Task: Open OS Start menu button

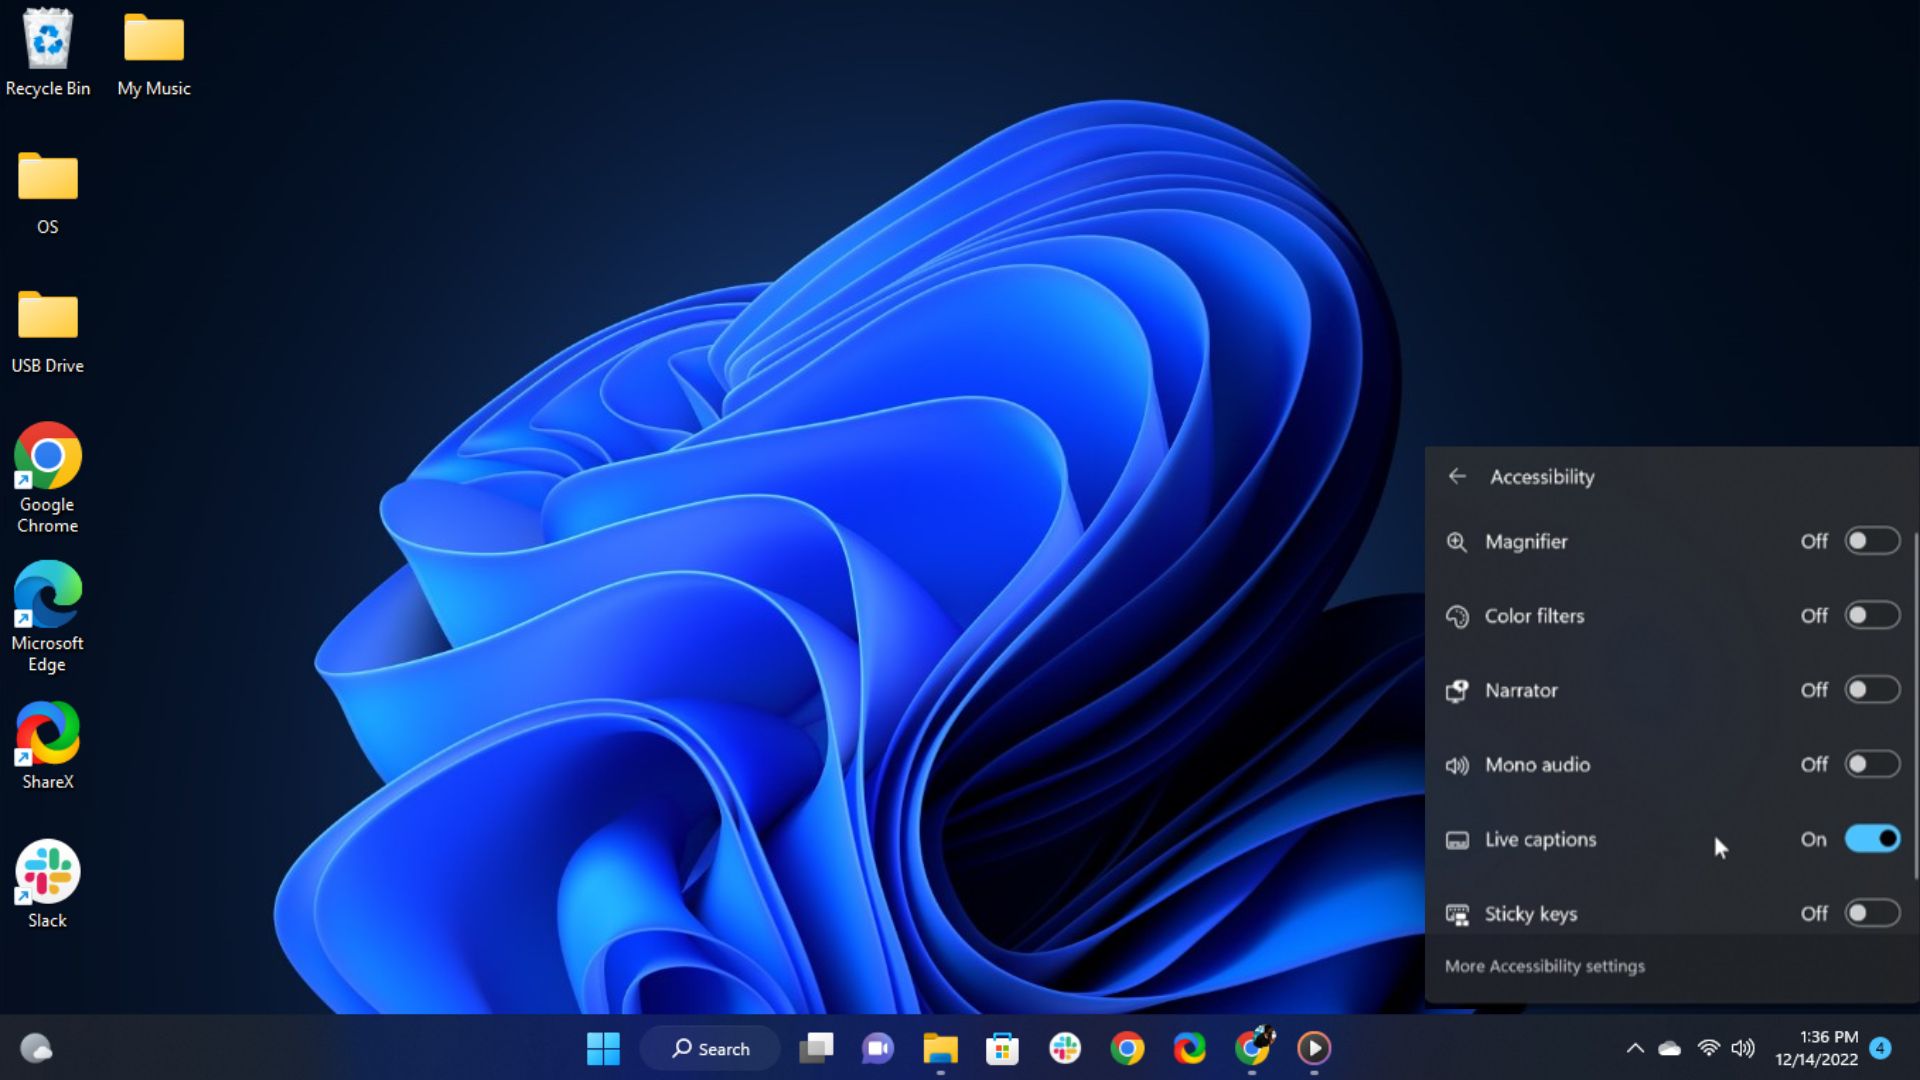Action: pyautogui.click(x=603, y=1048)
